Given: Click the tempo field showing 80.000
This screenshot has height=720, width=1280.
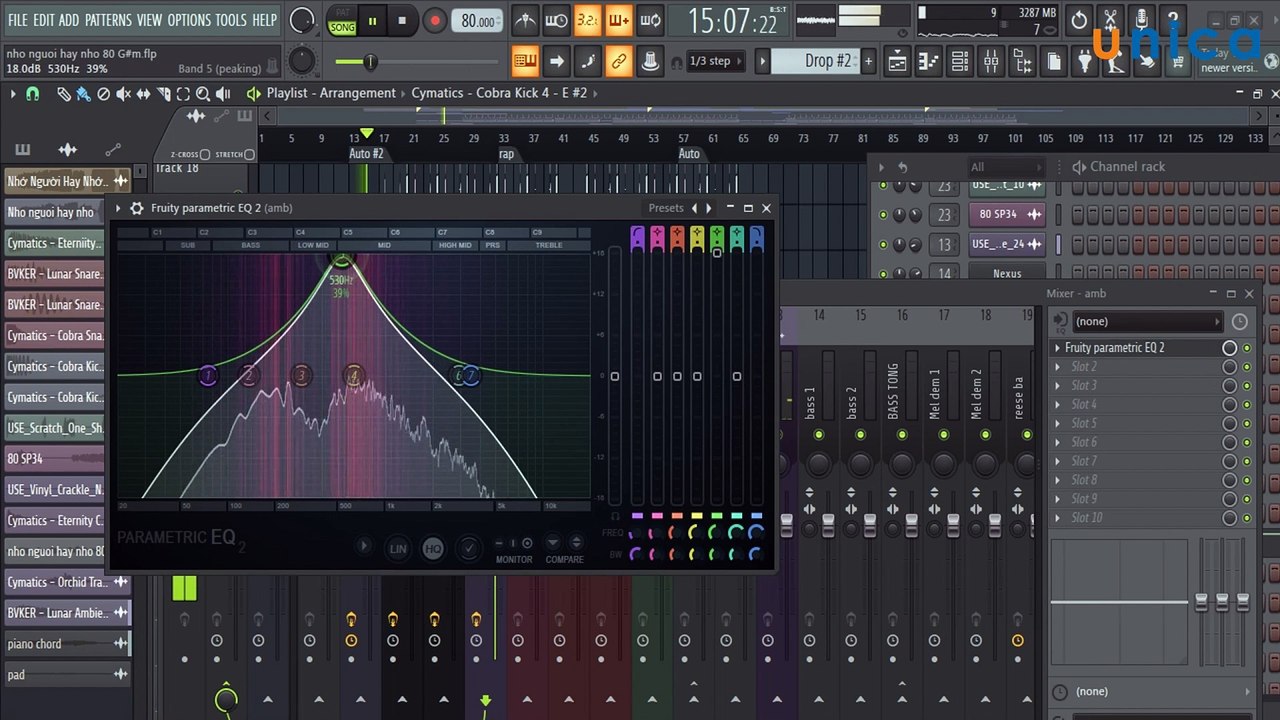Looking at the screenshot, I should tap(478, 21).
